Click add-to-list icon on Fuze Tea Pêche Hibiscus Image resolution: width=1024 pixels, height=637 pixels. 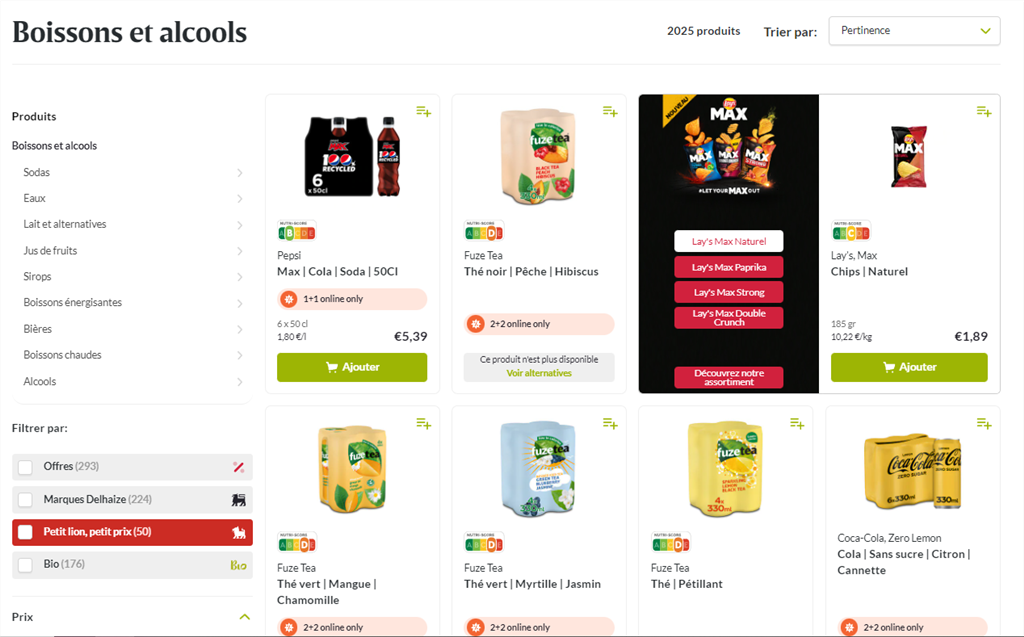click(610, 112)
